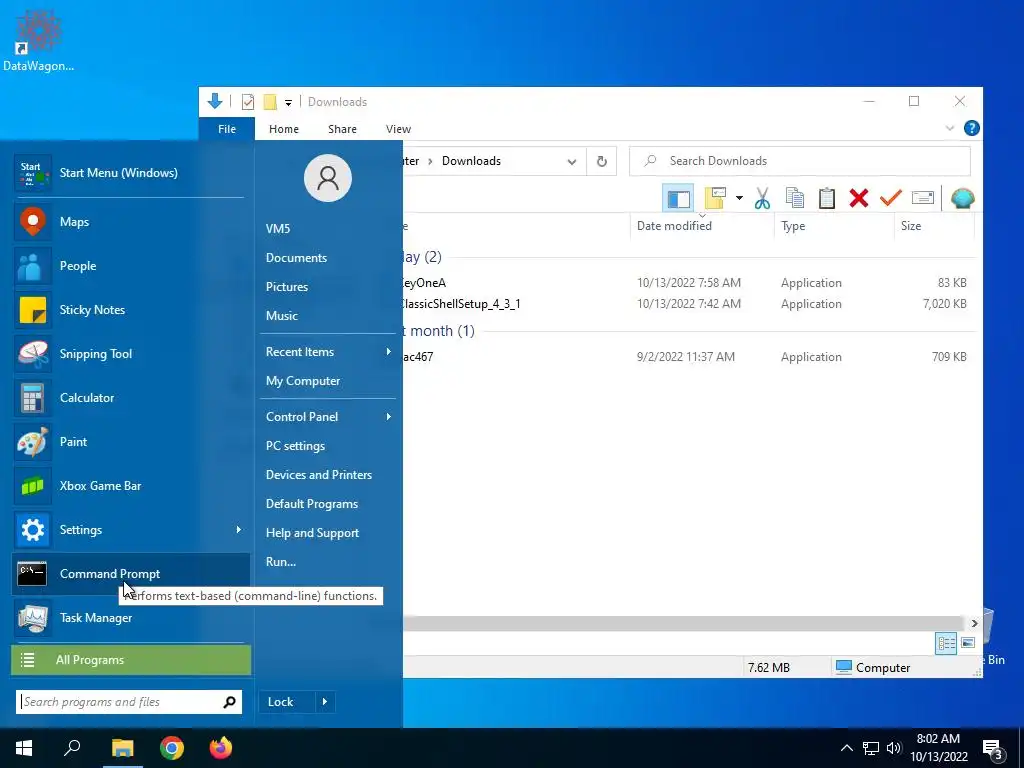Screen dimensions: 1024x768
Task: Expand the Settings submenu arrow
Action: click(238, 530)
